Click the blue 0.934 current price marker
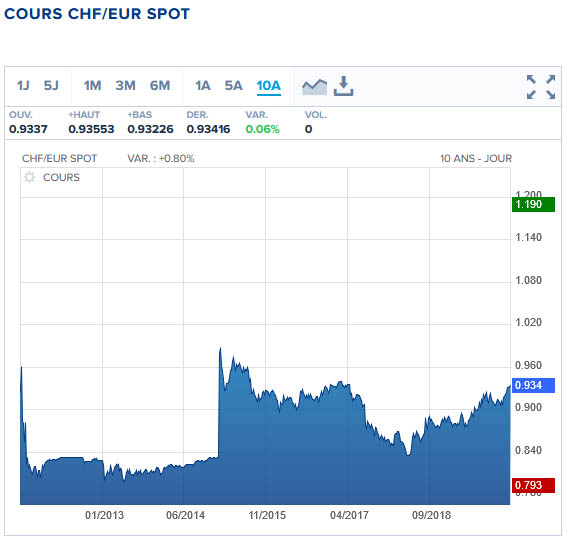Viewport: 568px width, 540px height. point(533,385)
